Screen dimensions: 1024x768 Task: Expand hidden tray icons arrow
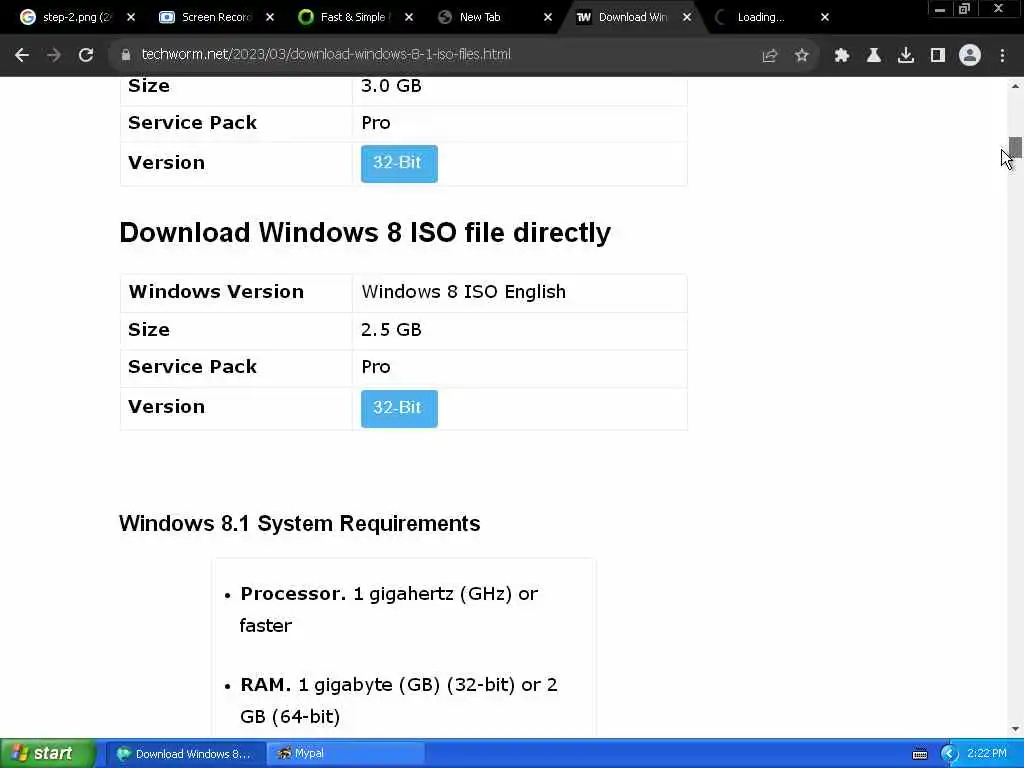point(950,754)
